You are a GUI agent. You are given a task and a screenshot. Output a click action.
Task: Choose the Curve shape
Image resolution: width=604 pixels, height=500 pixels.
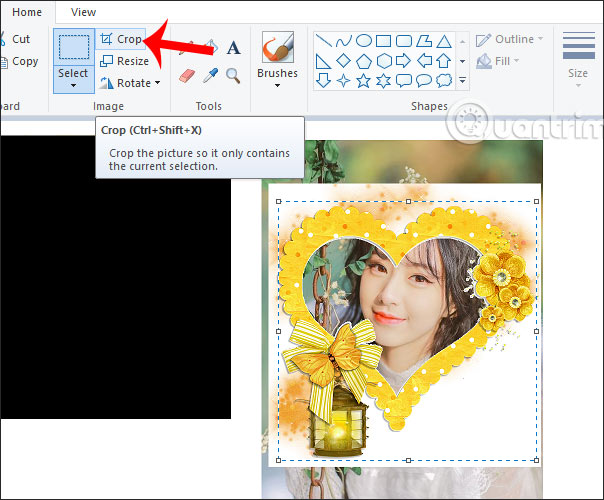[x=344, y=40]
